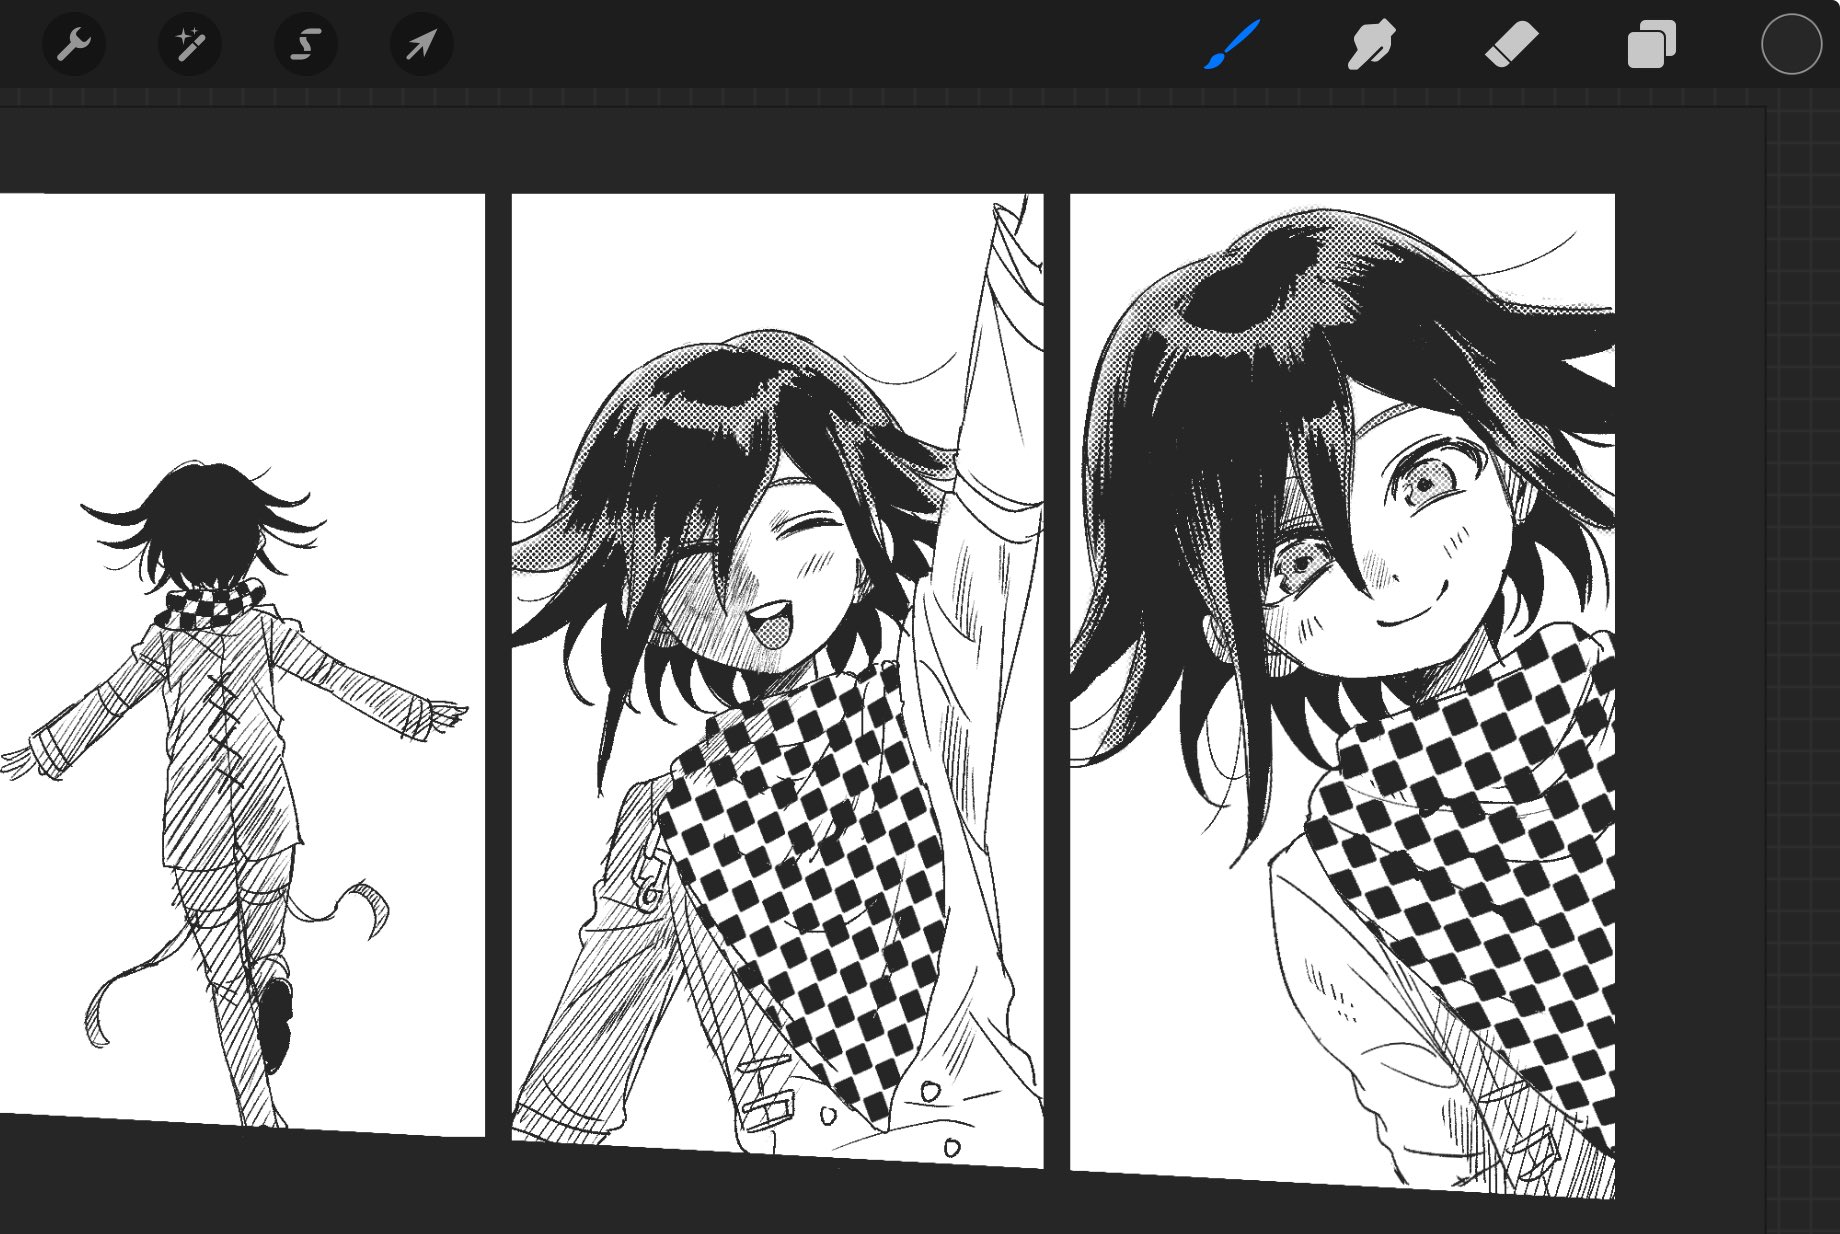Tap the middle panel with raised arm

pos(777,680)
